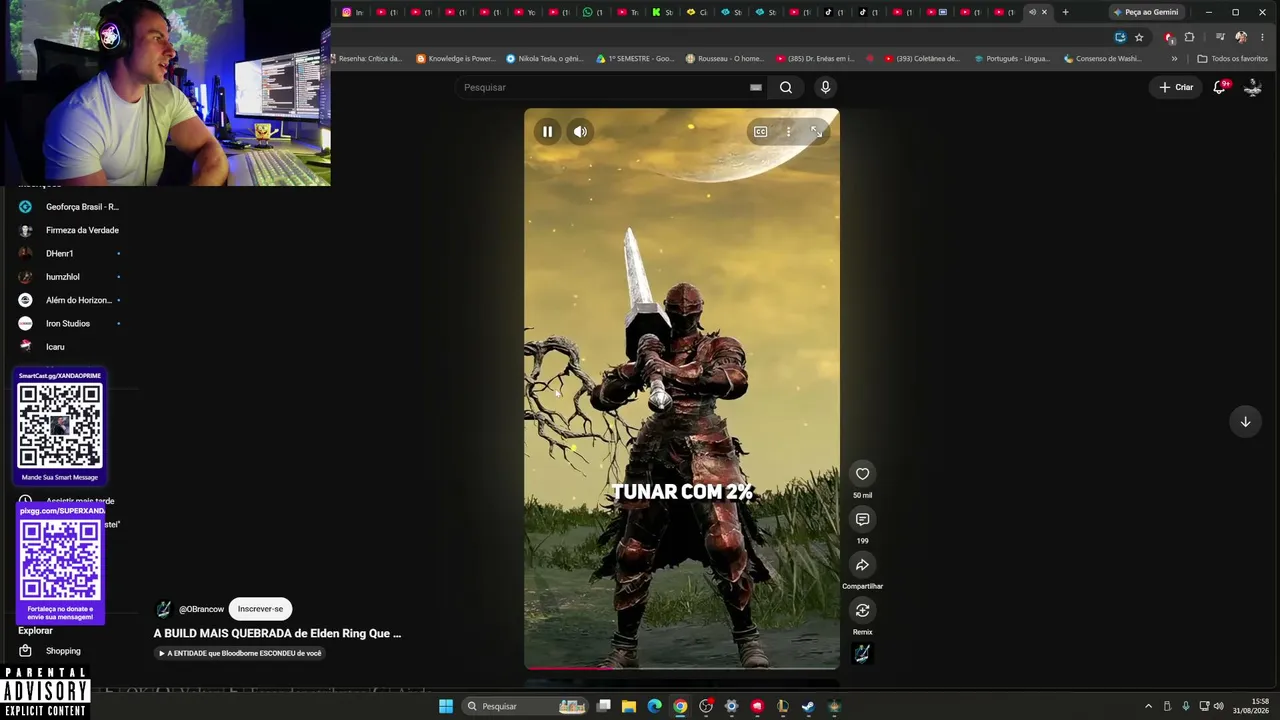Open the on-screen keyboard icon in search
Image resolution: width=1280 pixels, height=720 pixels.
coord(756,87)
